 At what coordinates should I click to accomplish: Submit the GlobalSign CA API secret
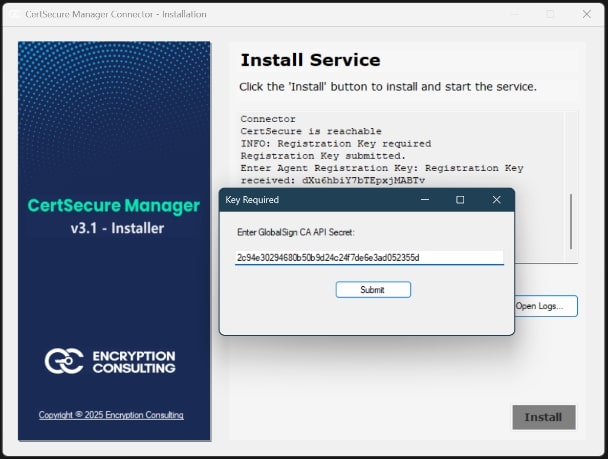[x=373, y=290]
